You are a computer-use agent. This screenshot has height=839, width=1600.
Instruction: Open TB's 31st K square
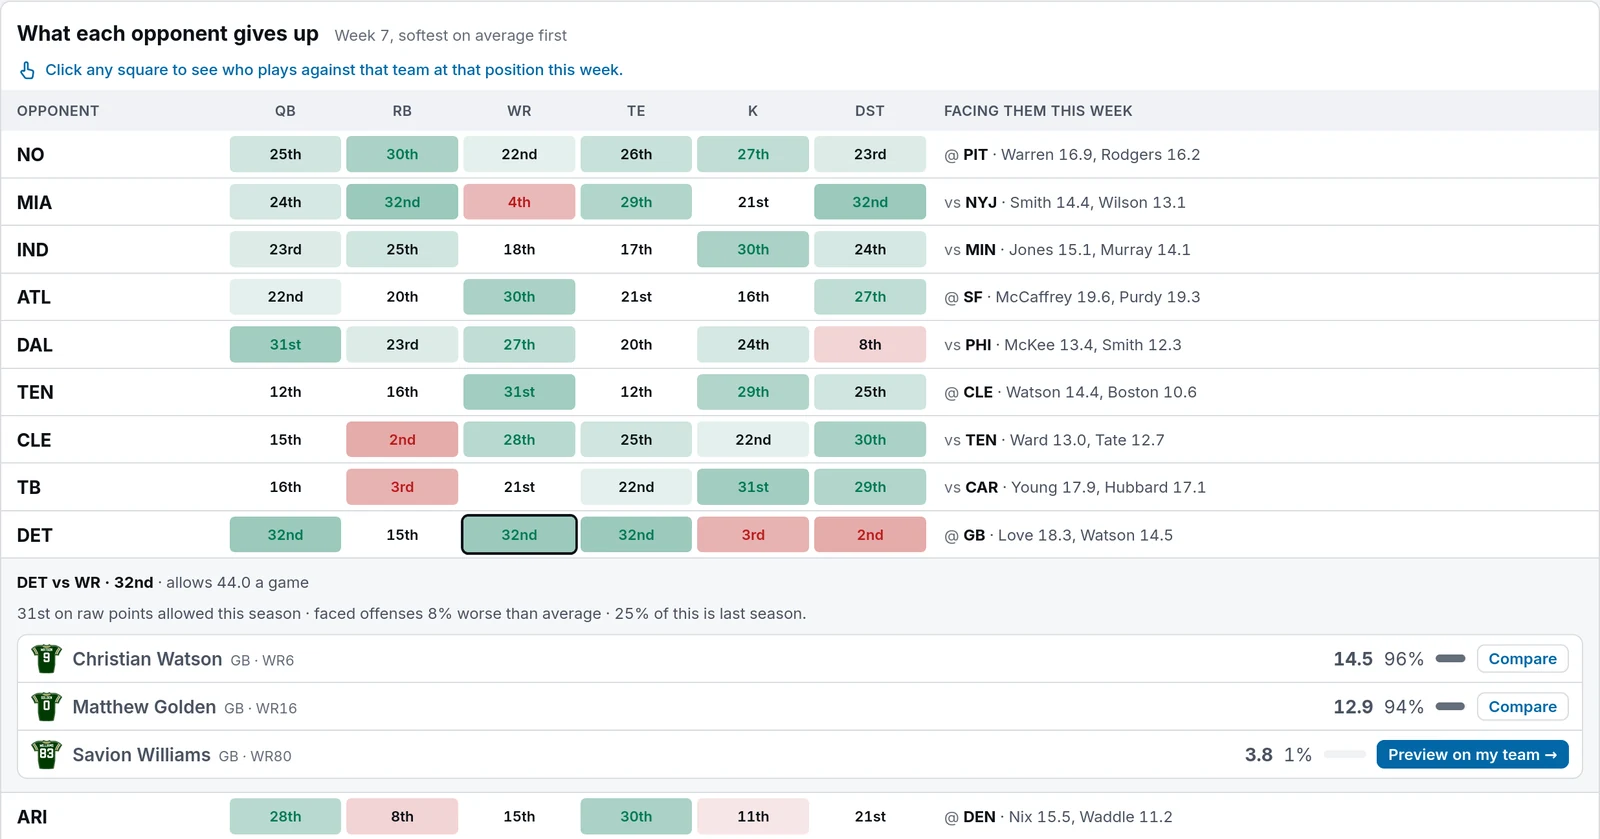tap(753, 487)
